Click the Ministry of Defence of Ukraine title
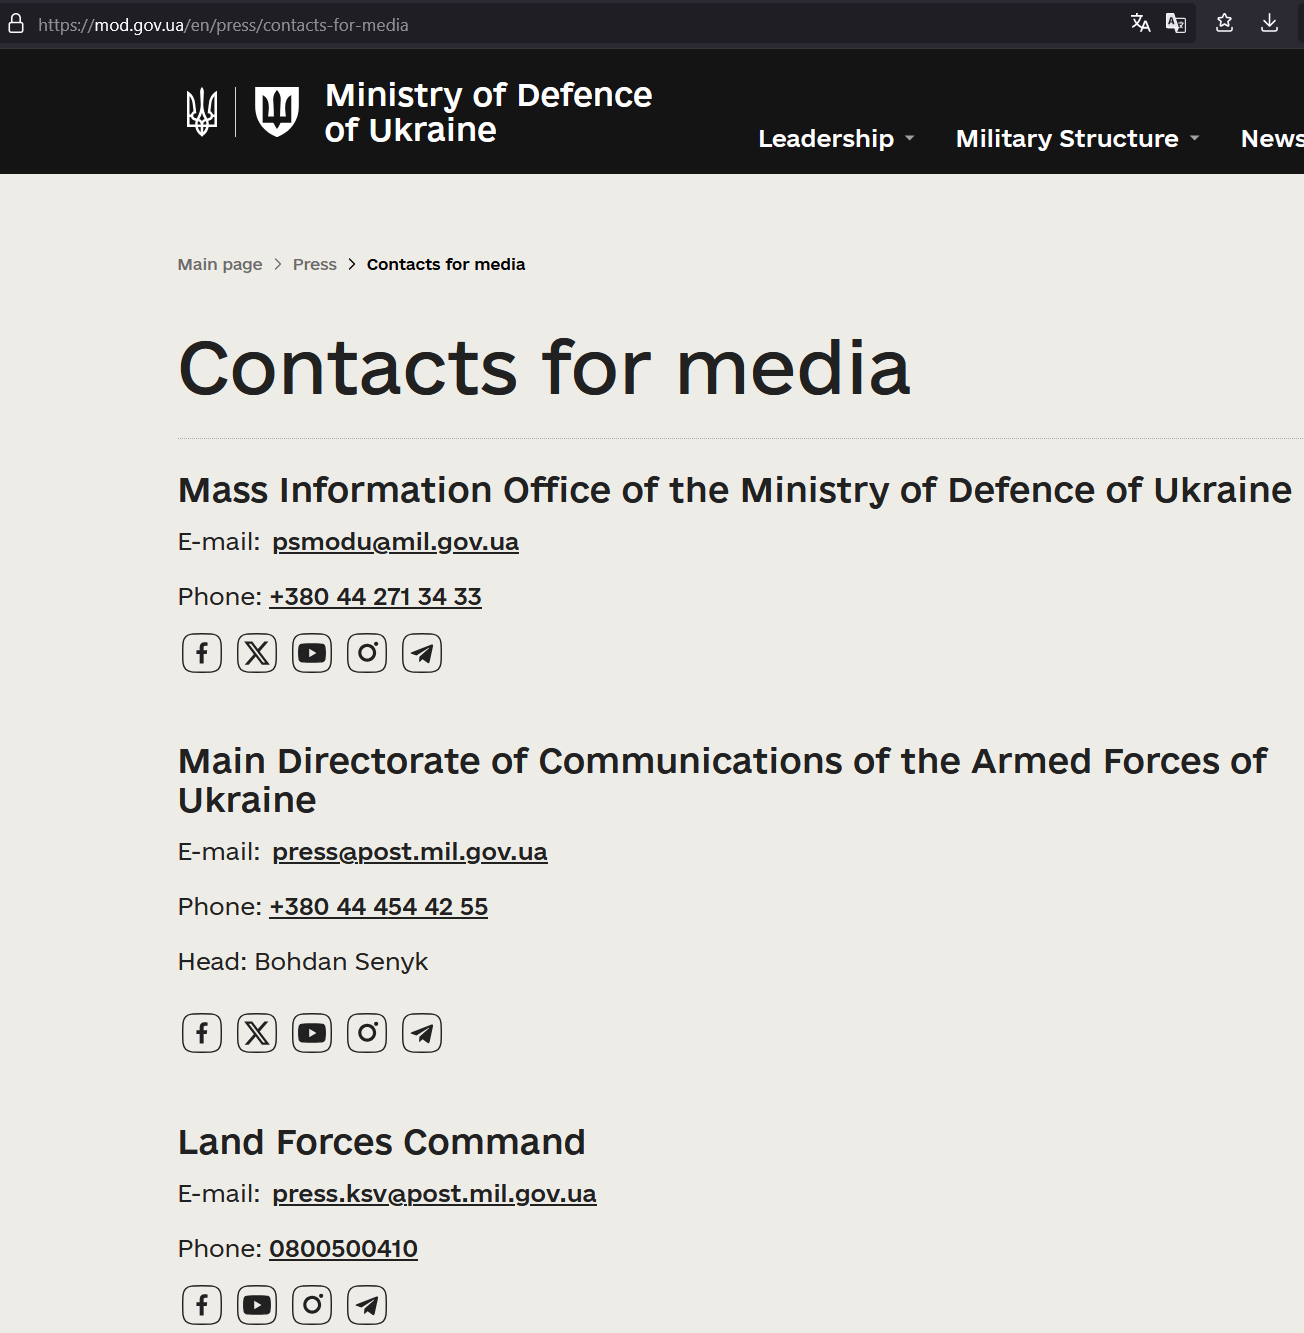This screenshot has height=1333, width=1304. 489,112
